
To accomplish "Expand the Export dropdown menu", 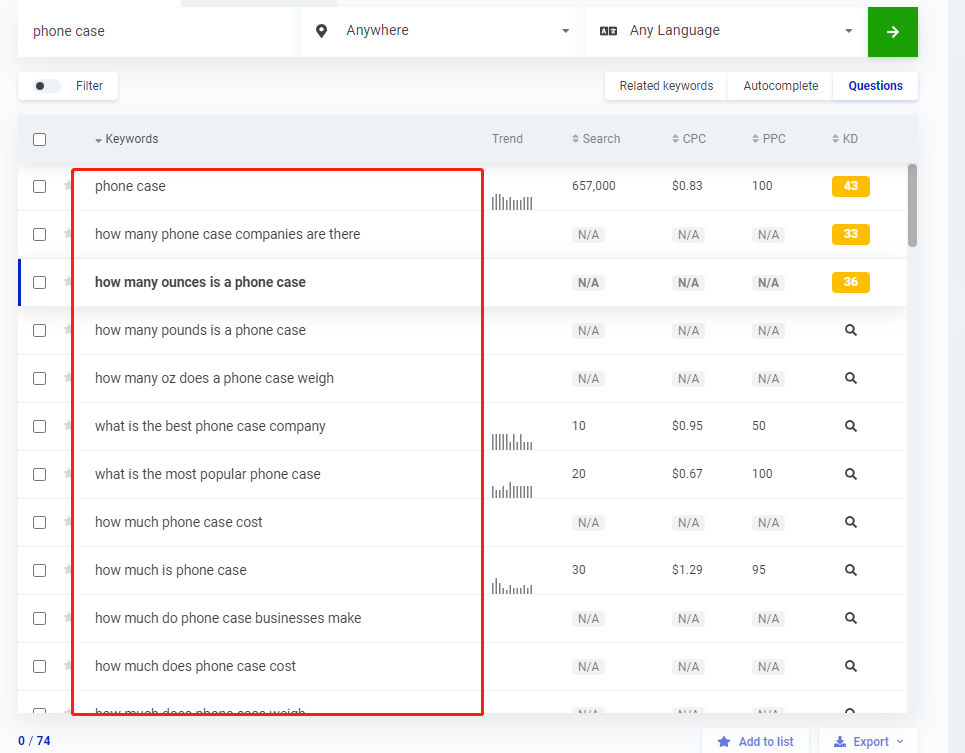I will [x=868, y=741].
